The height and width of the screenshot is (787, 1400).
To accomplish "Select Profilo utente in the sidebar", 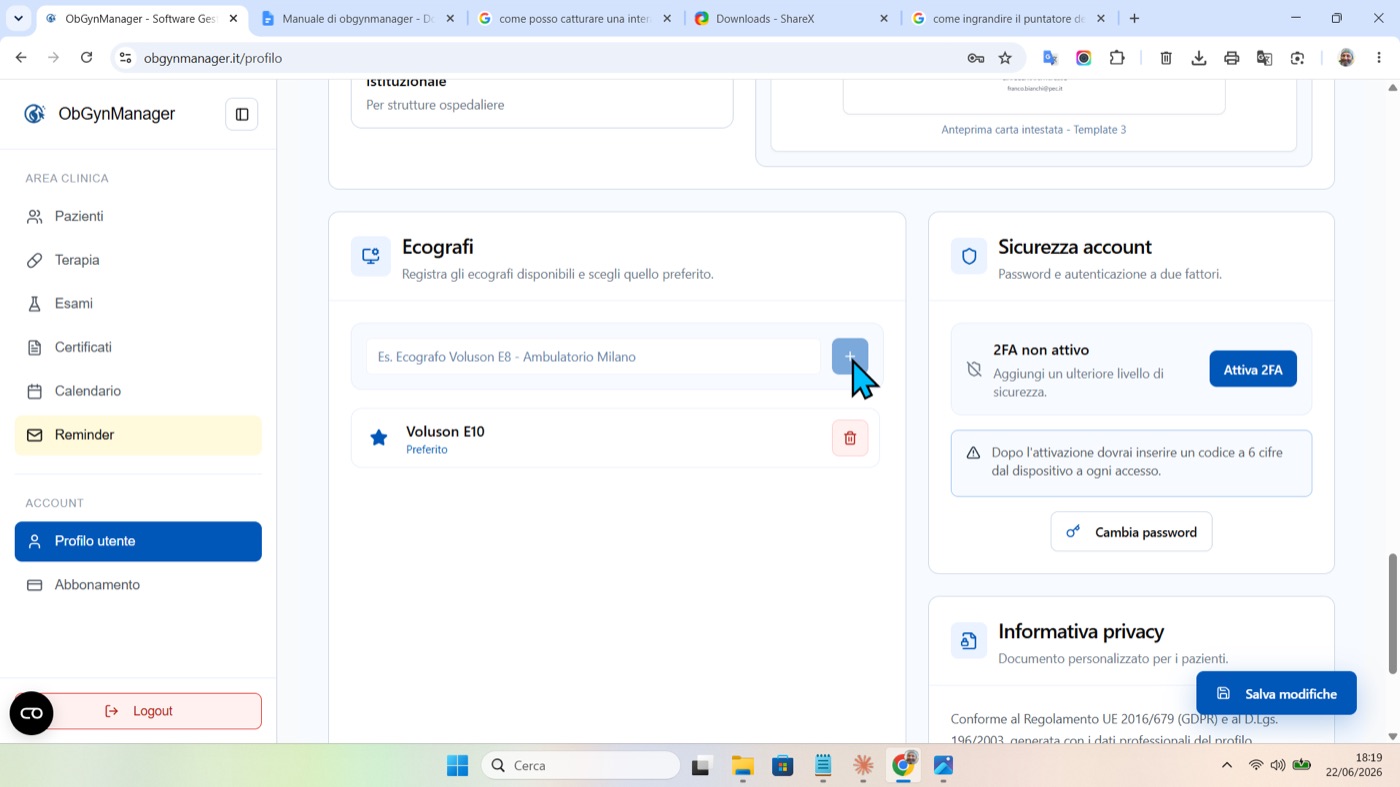I will (x=138, y=541).
